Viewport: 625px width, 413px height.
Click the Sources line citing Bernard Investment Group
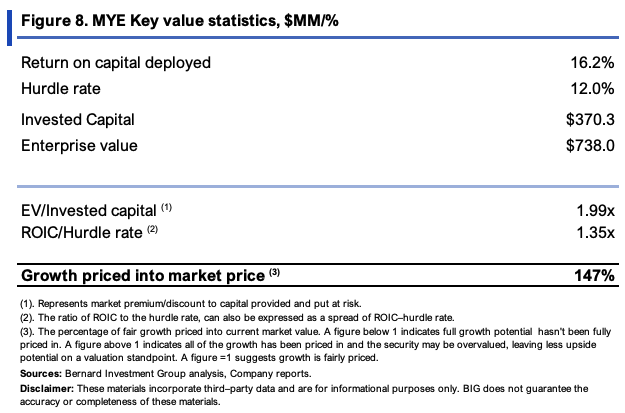166,374
